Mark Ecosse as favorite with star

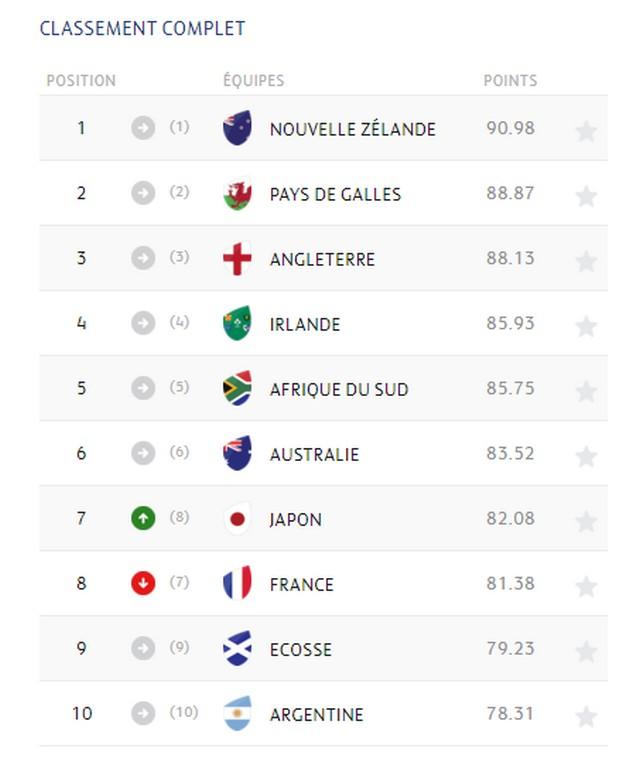[586, 652]
